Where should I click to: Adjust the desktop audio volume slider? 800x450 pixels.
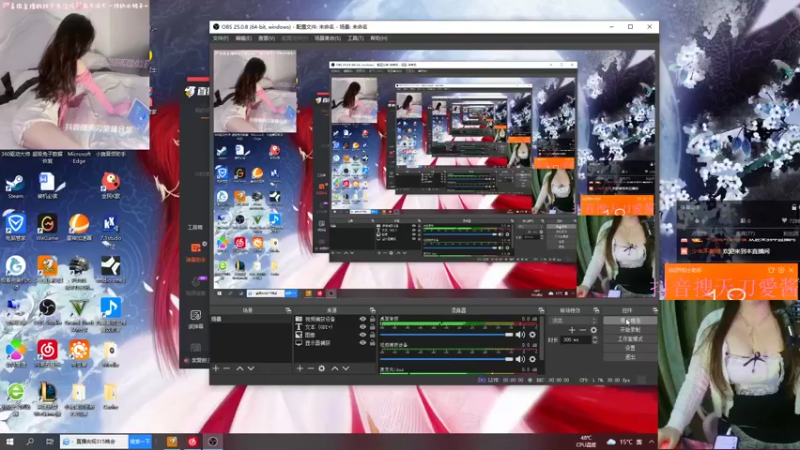[x=446, y=335]
